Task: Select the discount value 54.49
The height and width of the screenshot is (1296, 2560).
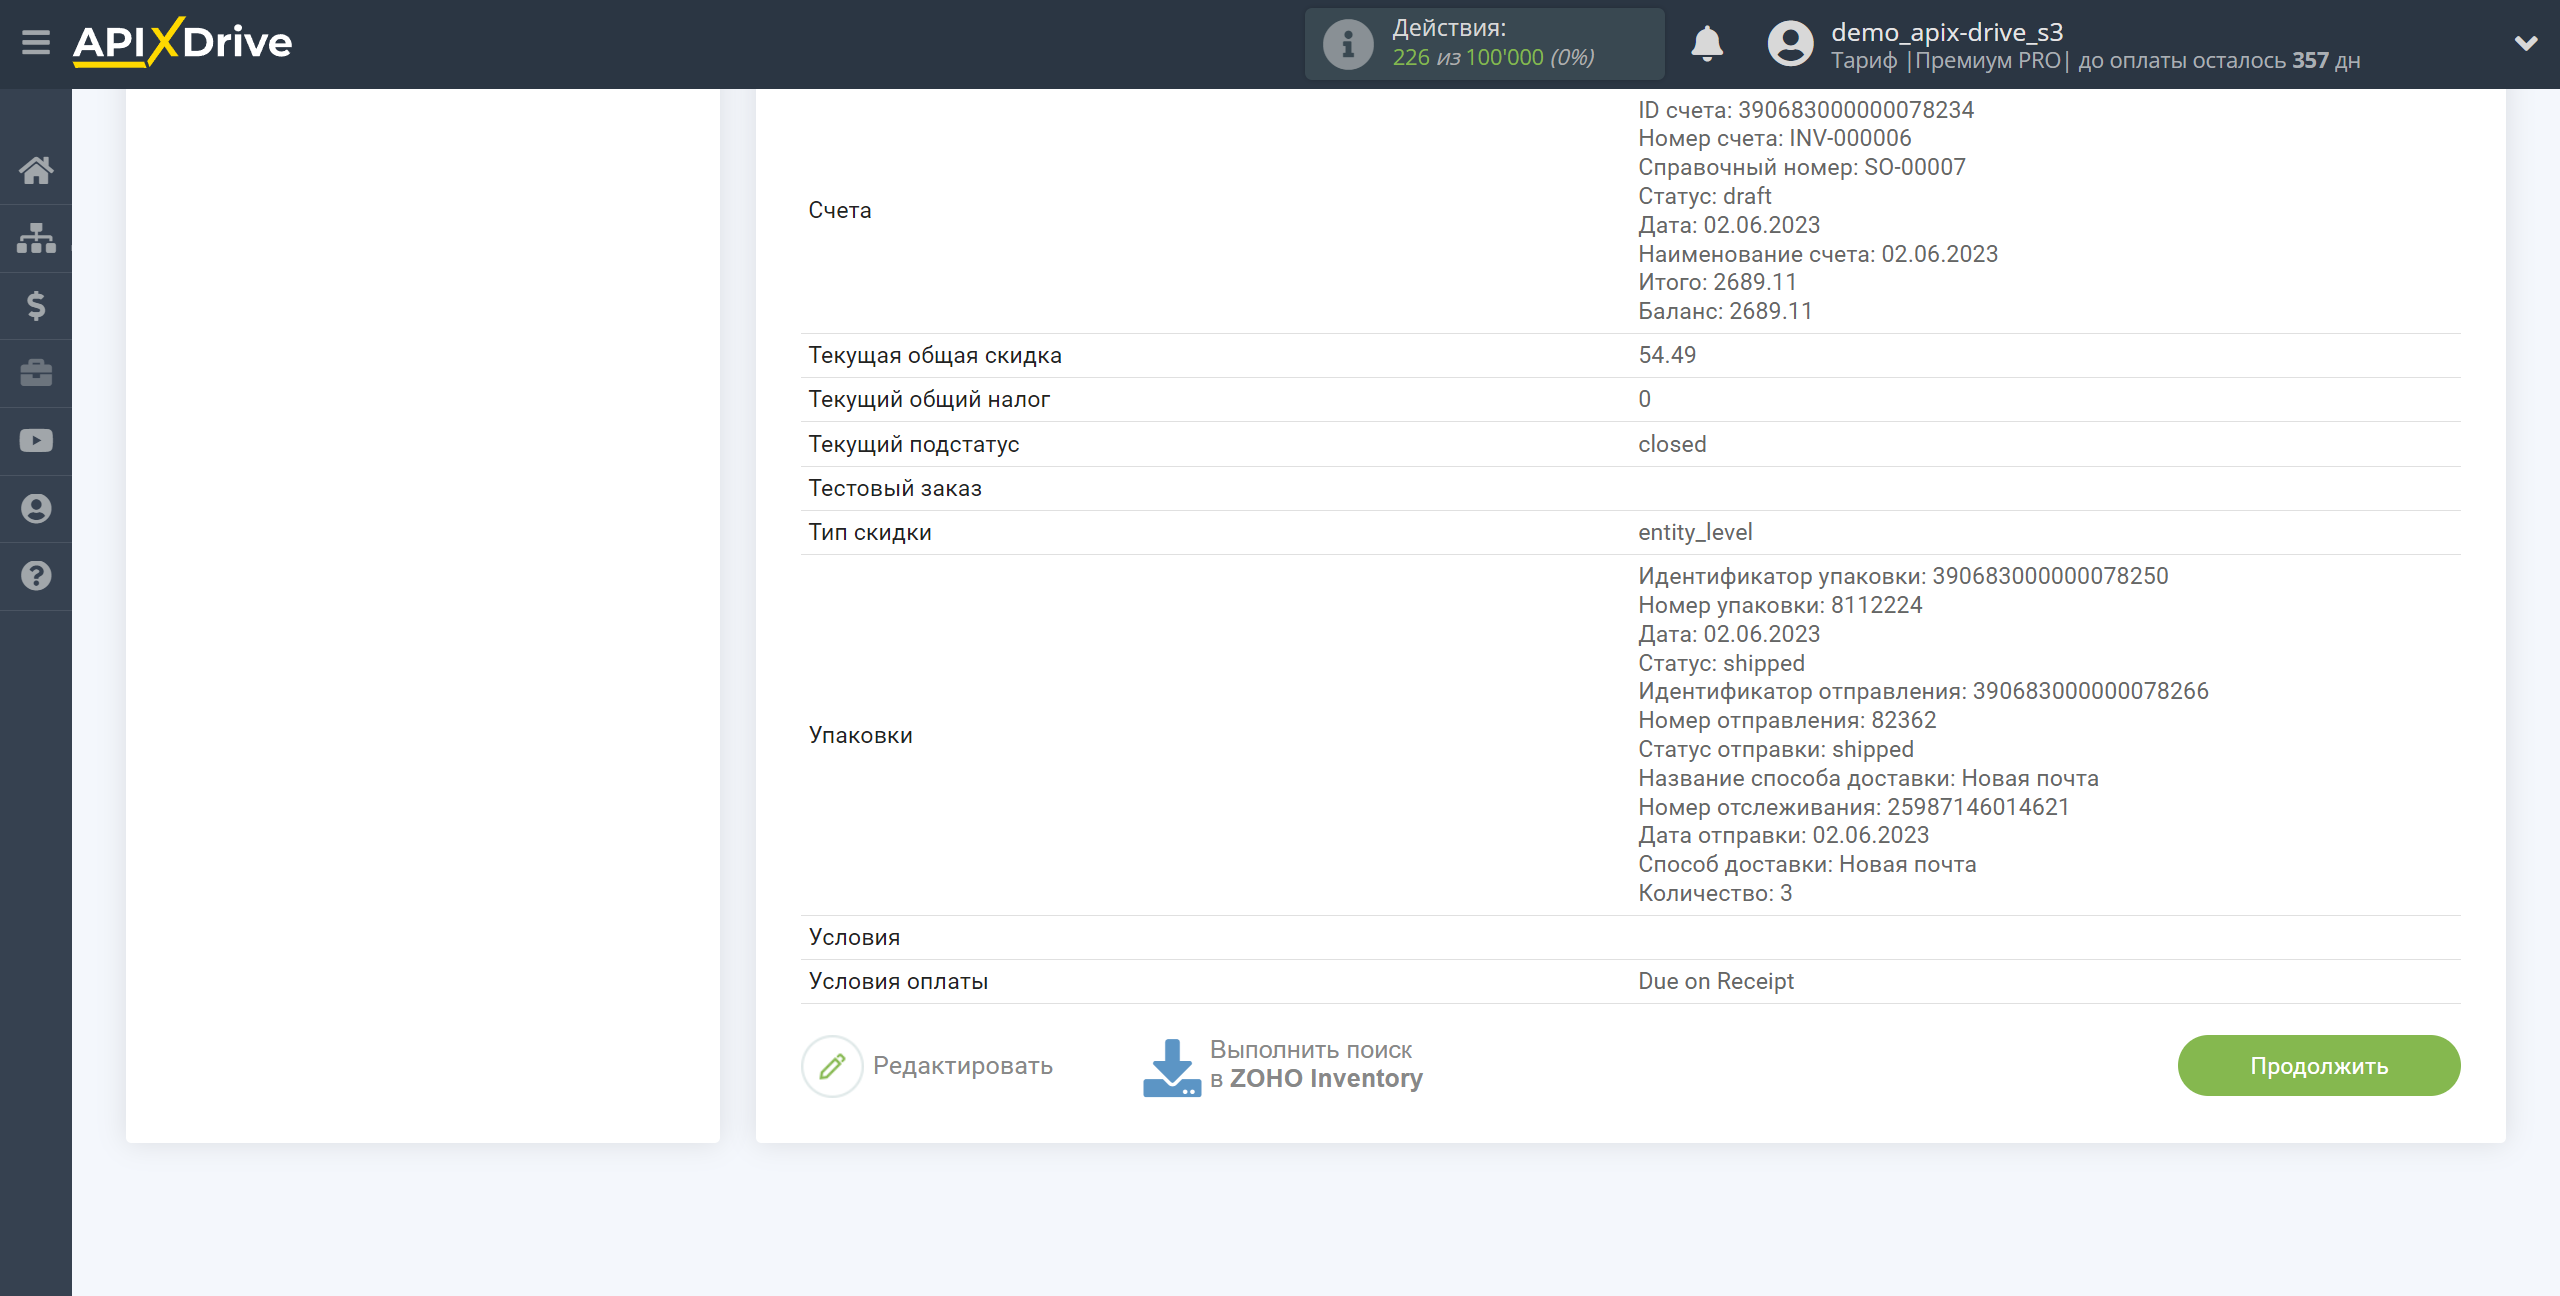Action: tap(1667, 355)
